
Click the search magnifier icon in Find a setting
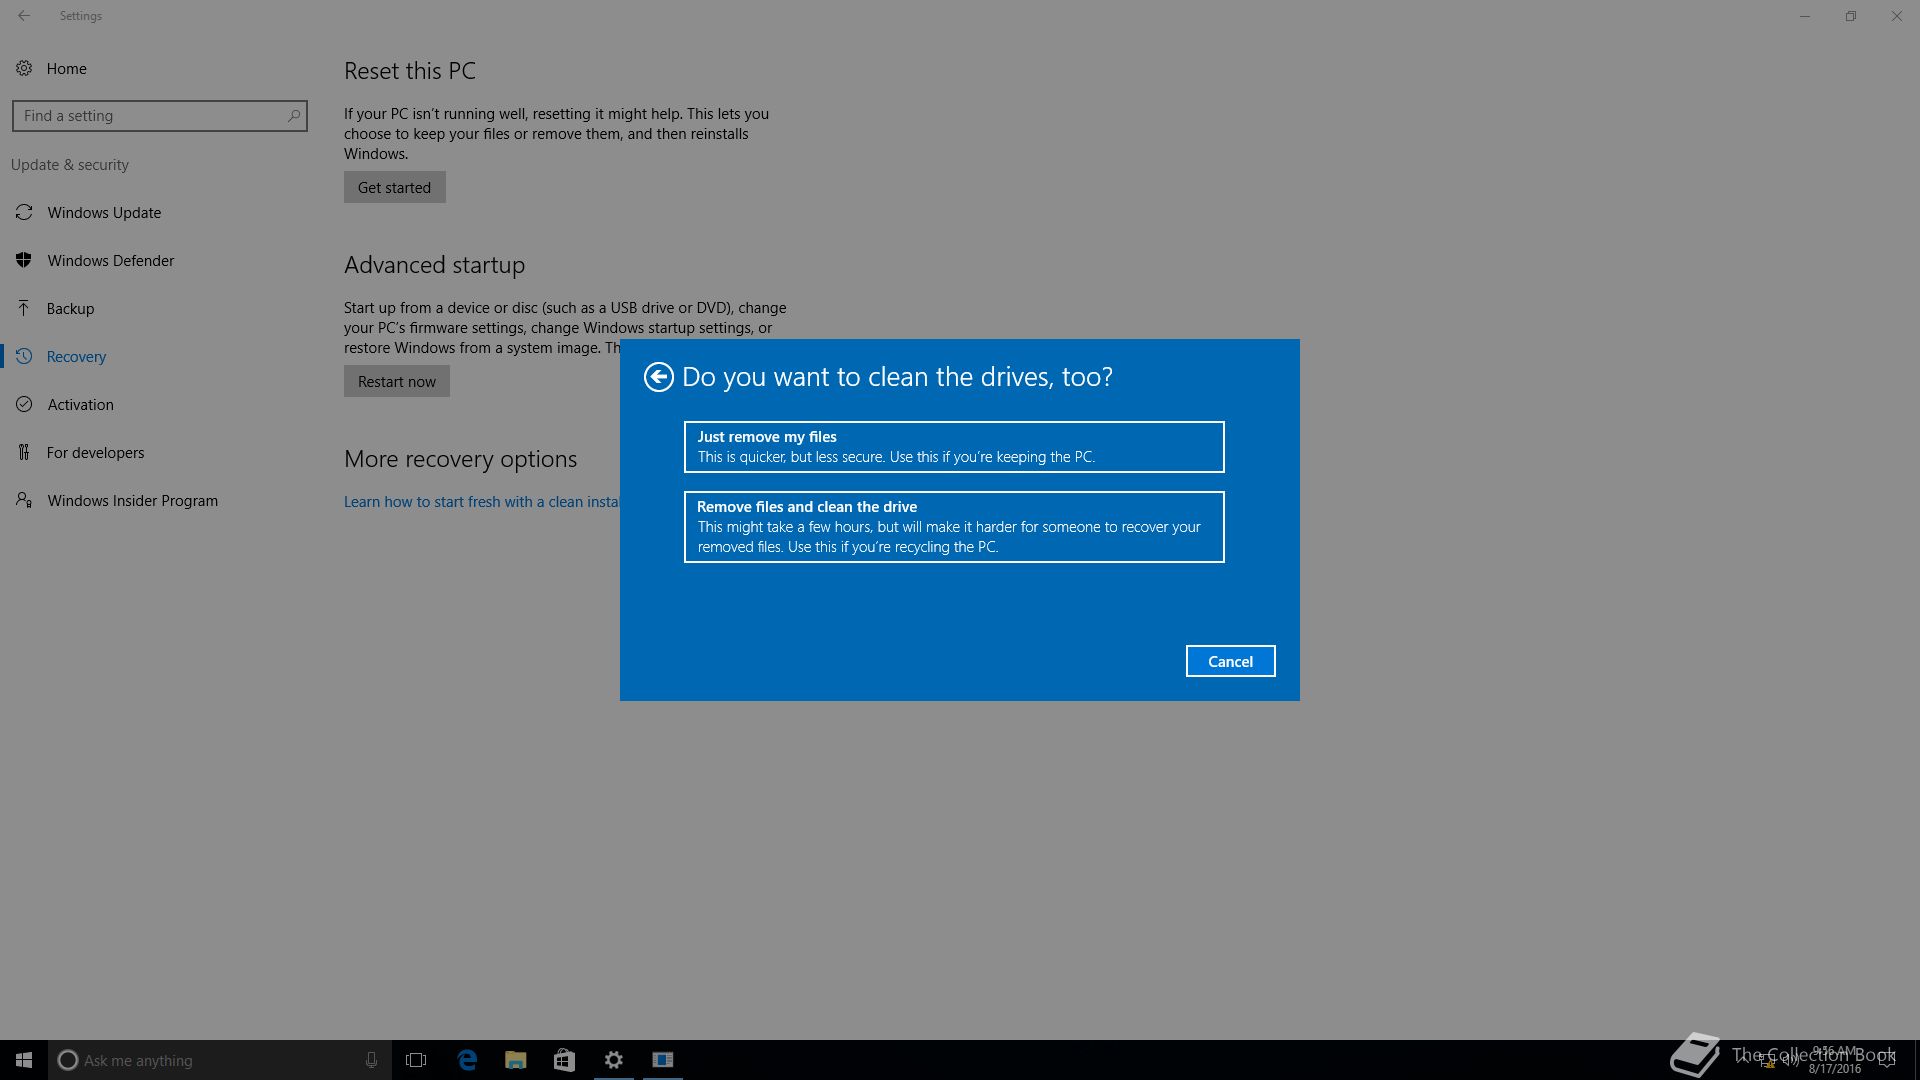[x=294, y=116]
